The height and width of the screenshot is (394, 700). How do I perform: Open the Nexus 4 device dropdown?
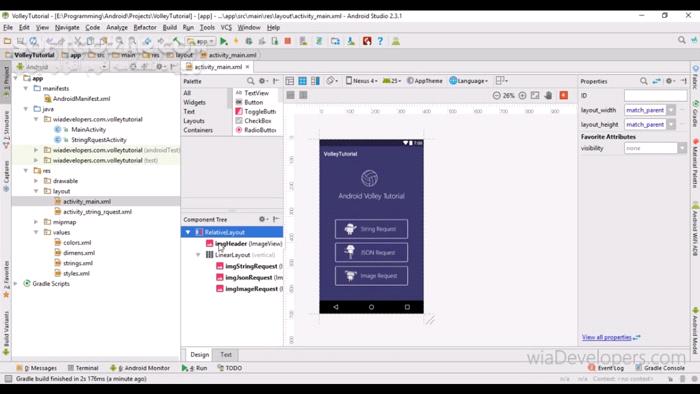362,81
